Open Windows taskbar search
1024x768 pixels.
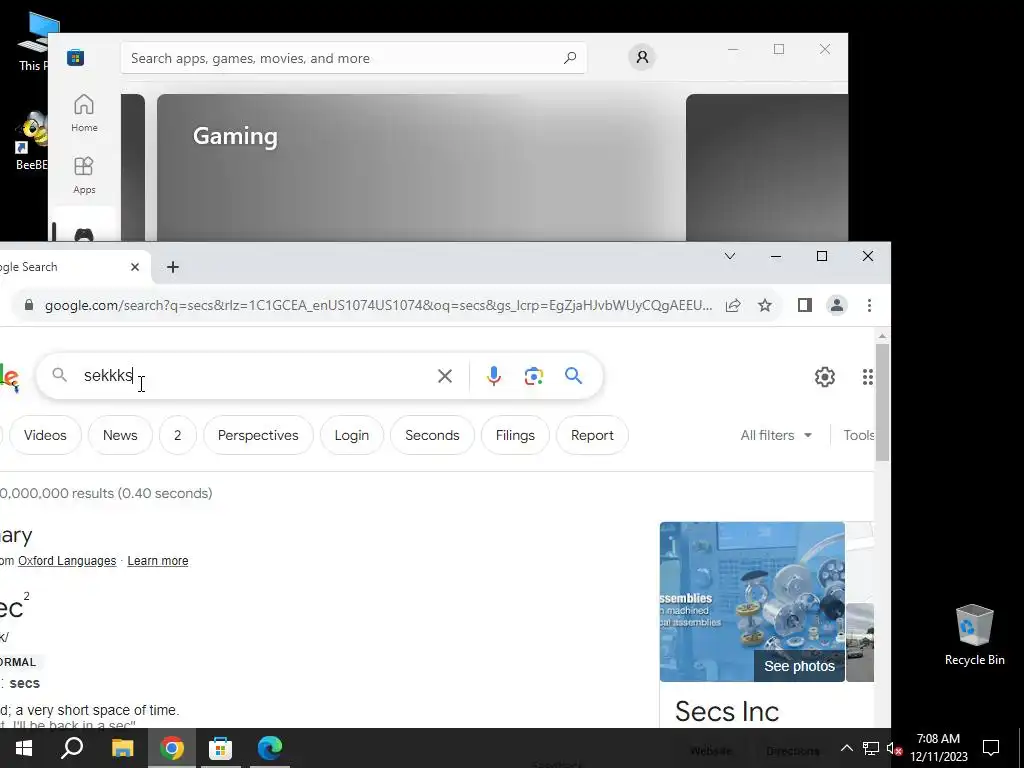pos(72,748)
